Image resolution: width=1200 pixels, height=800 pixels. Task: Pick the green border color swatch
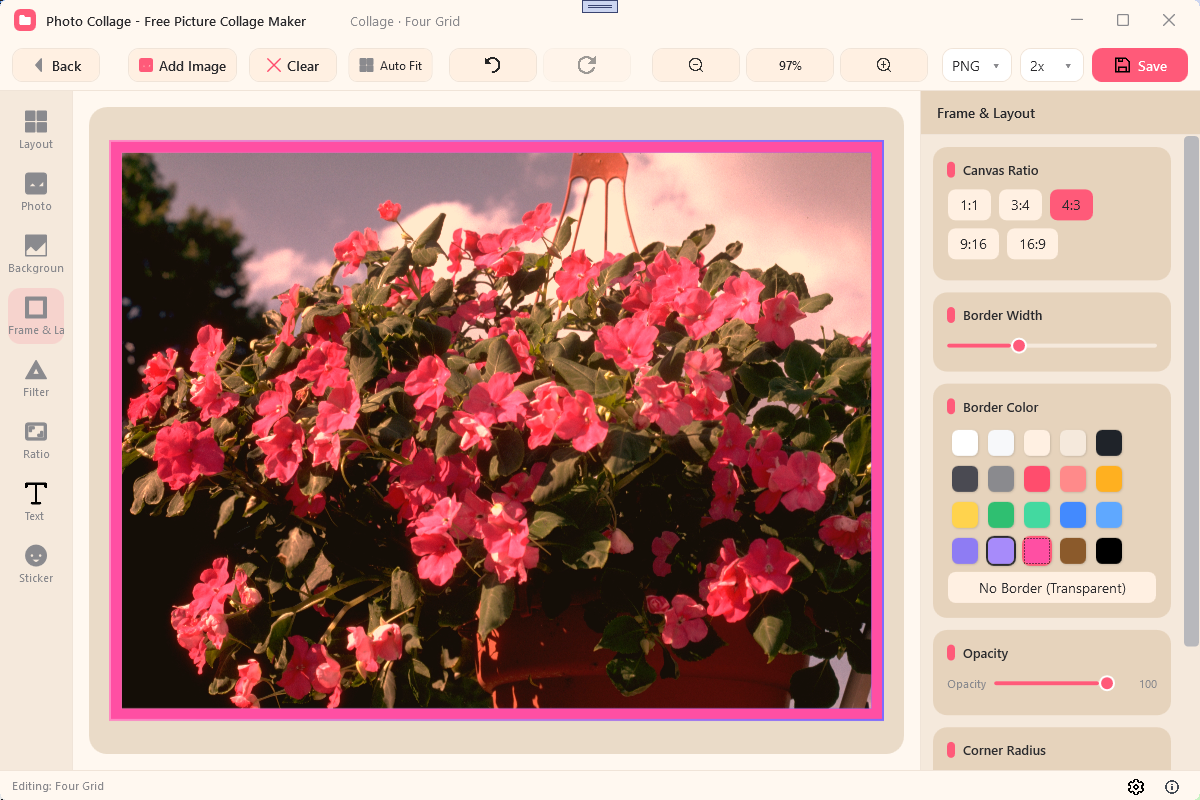(1001, 515)
